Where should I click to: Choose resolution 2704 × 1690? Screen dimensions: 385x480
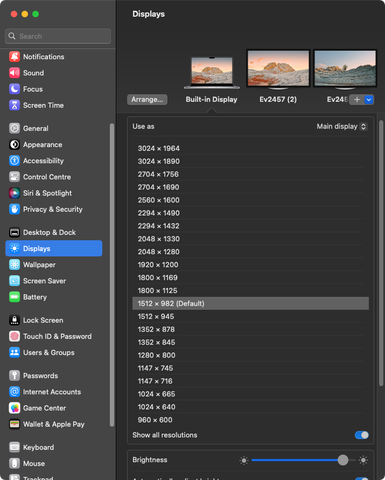click(x=250, y=187)
